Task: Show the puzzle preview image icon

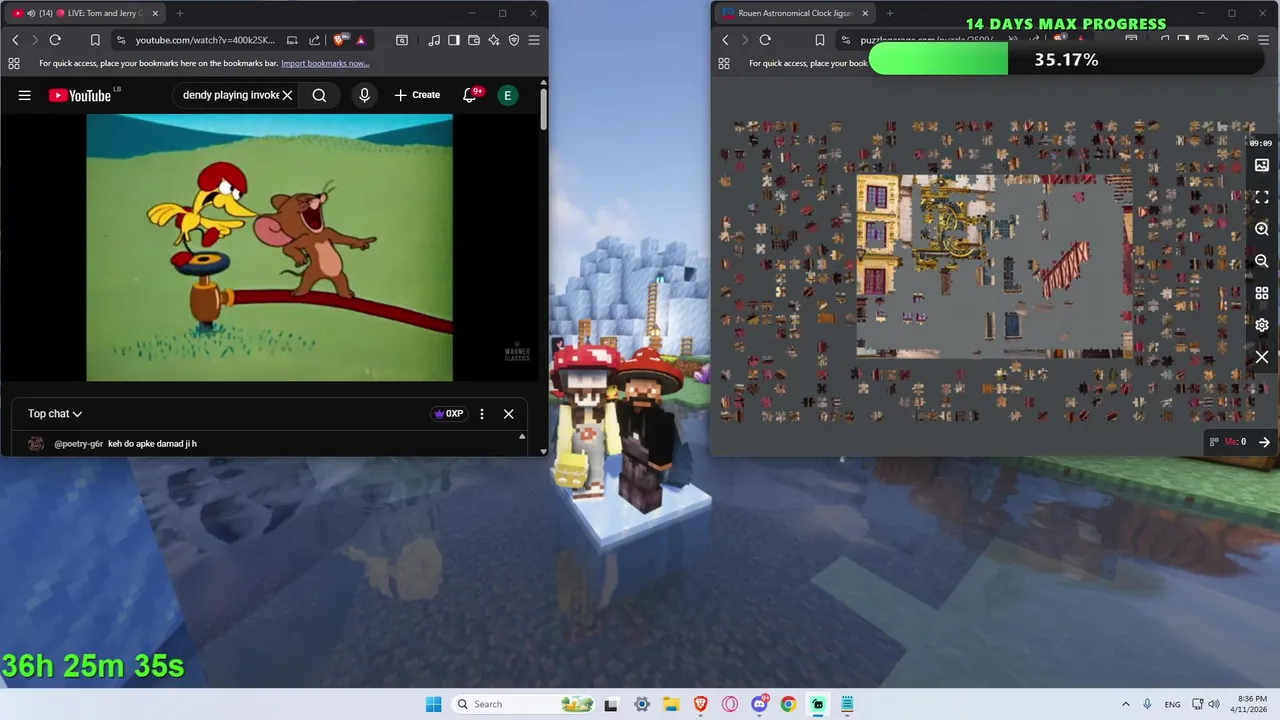Action: point(1262,165)
